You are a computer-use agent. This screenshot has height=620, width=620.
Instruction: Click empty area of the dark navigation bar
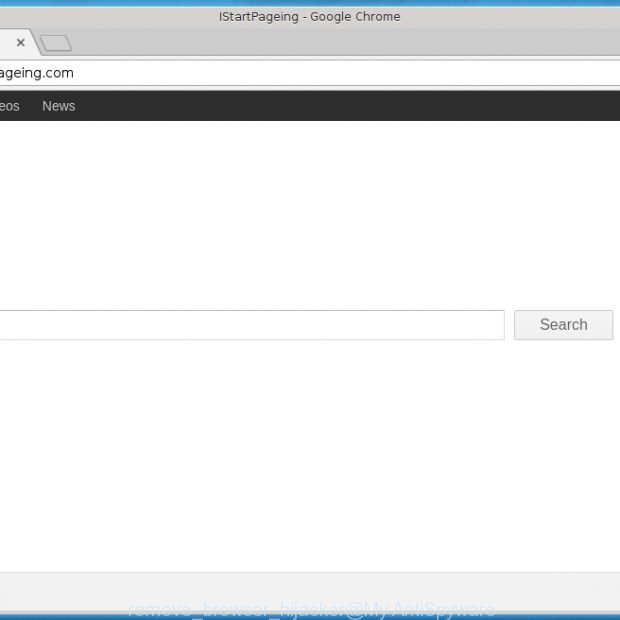click(350, 106)
